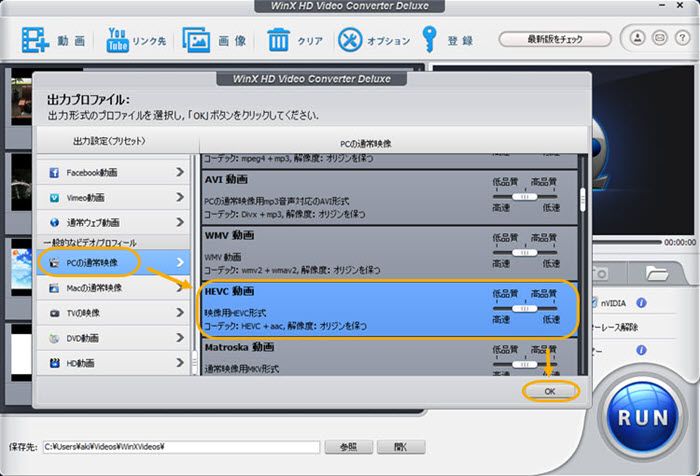Adjust the HEVC quality slider
The image size is (700, 476).
(x=525, y=309)
